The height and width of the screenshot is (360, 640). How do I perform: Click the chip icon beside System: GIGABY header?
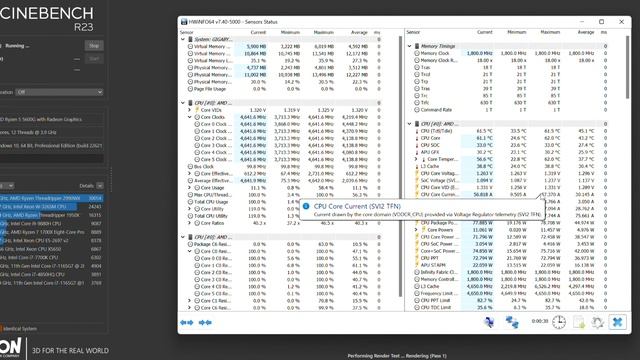pyautogui.click(x=190, y=39)
